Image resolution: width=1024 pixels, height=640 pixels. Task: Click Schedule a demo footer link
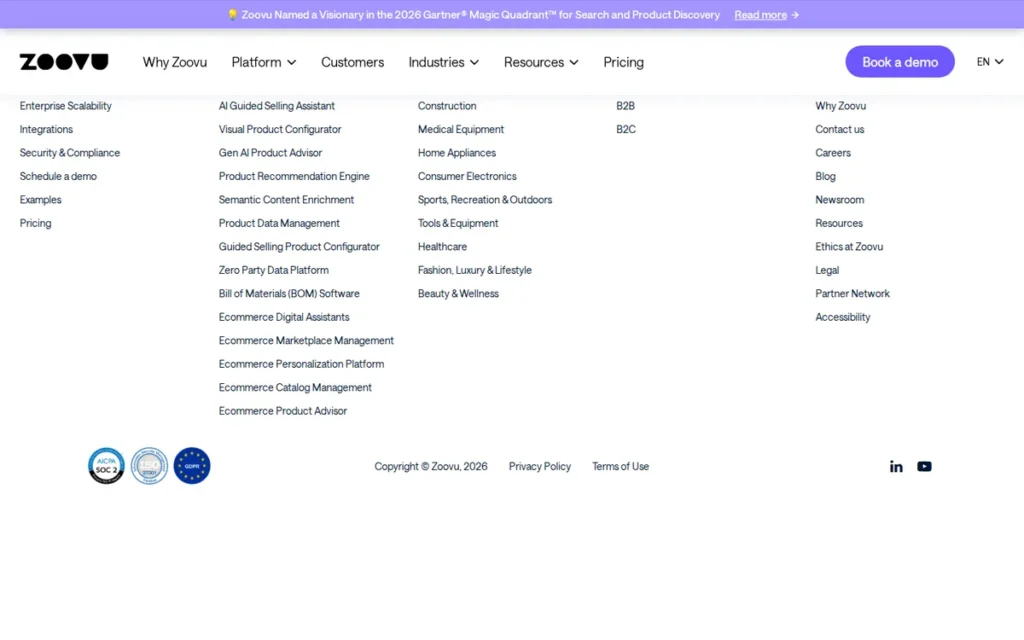point(58,176)
